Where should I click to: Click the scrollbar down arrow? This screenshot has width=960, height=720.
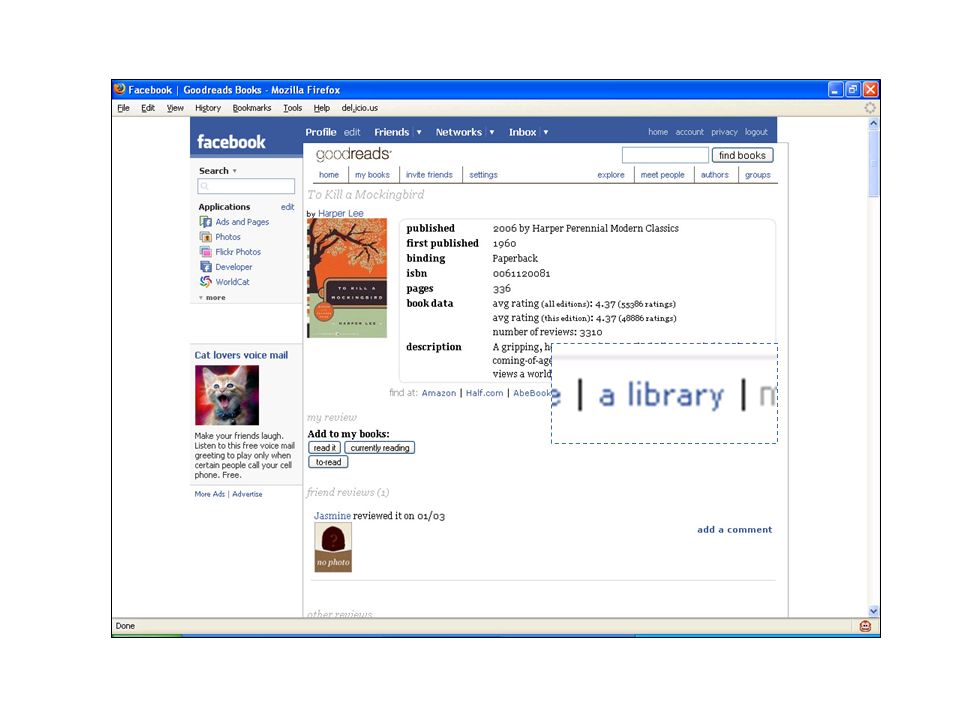[x=874, y=611]
